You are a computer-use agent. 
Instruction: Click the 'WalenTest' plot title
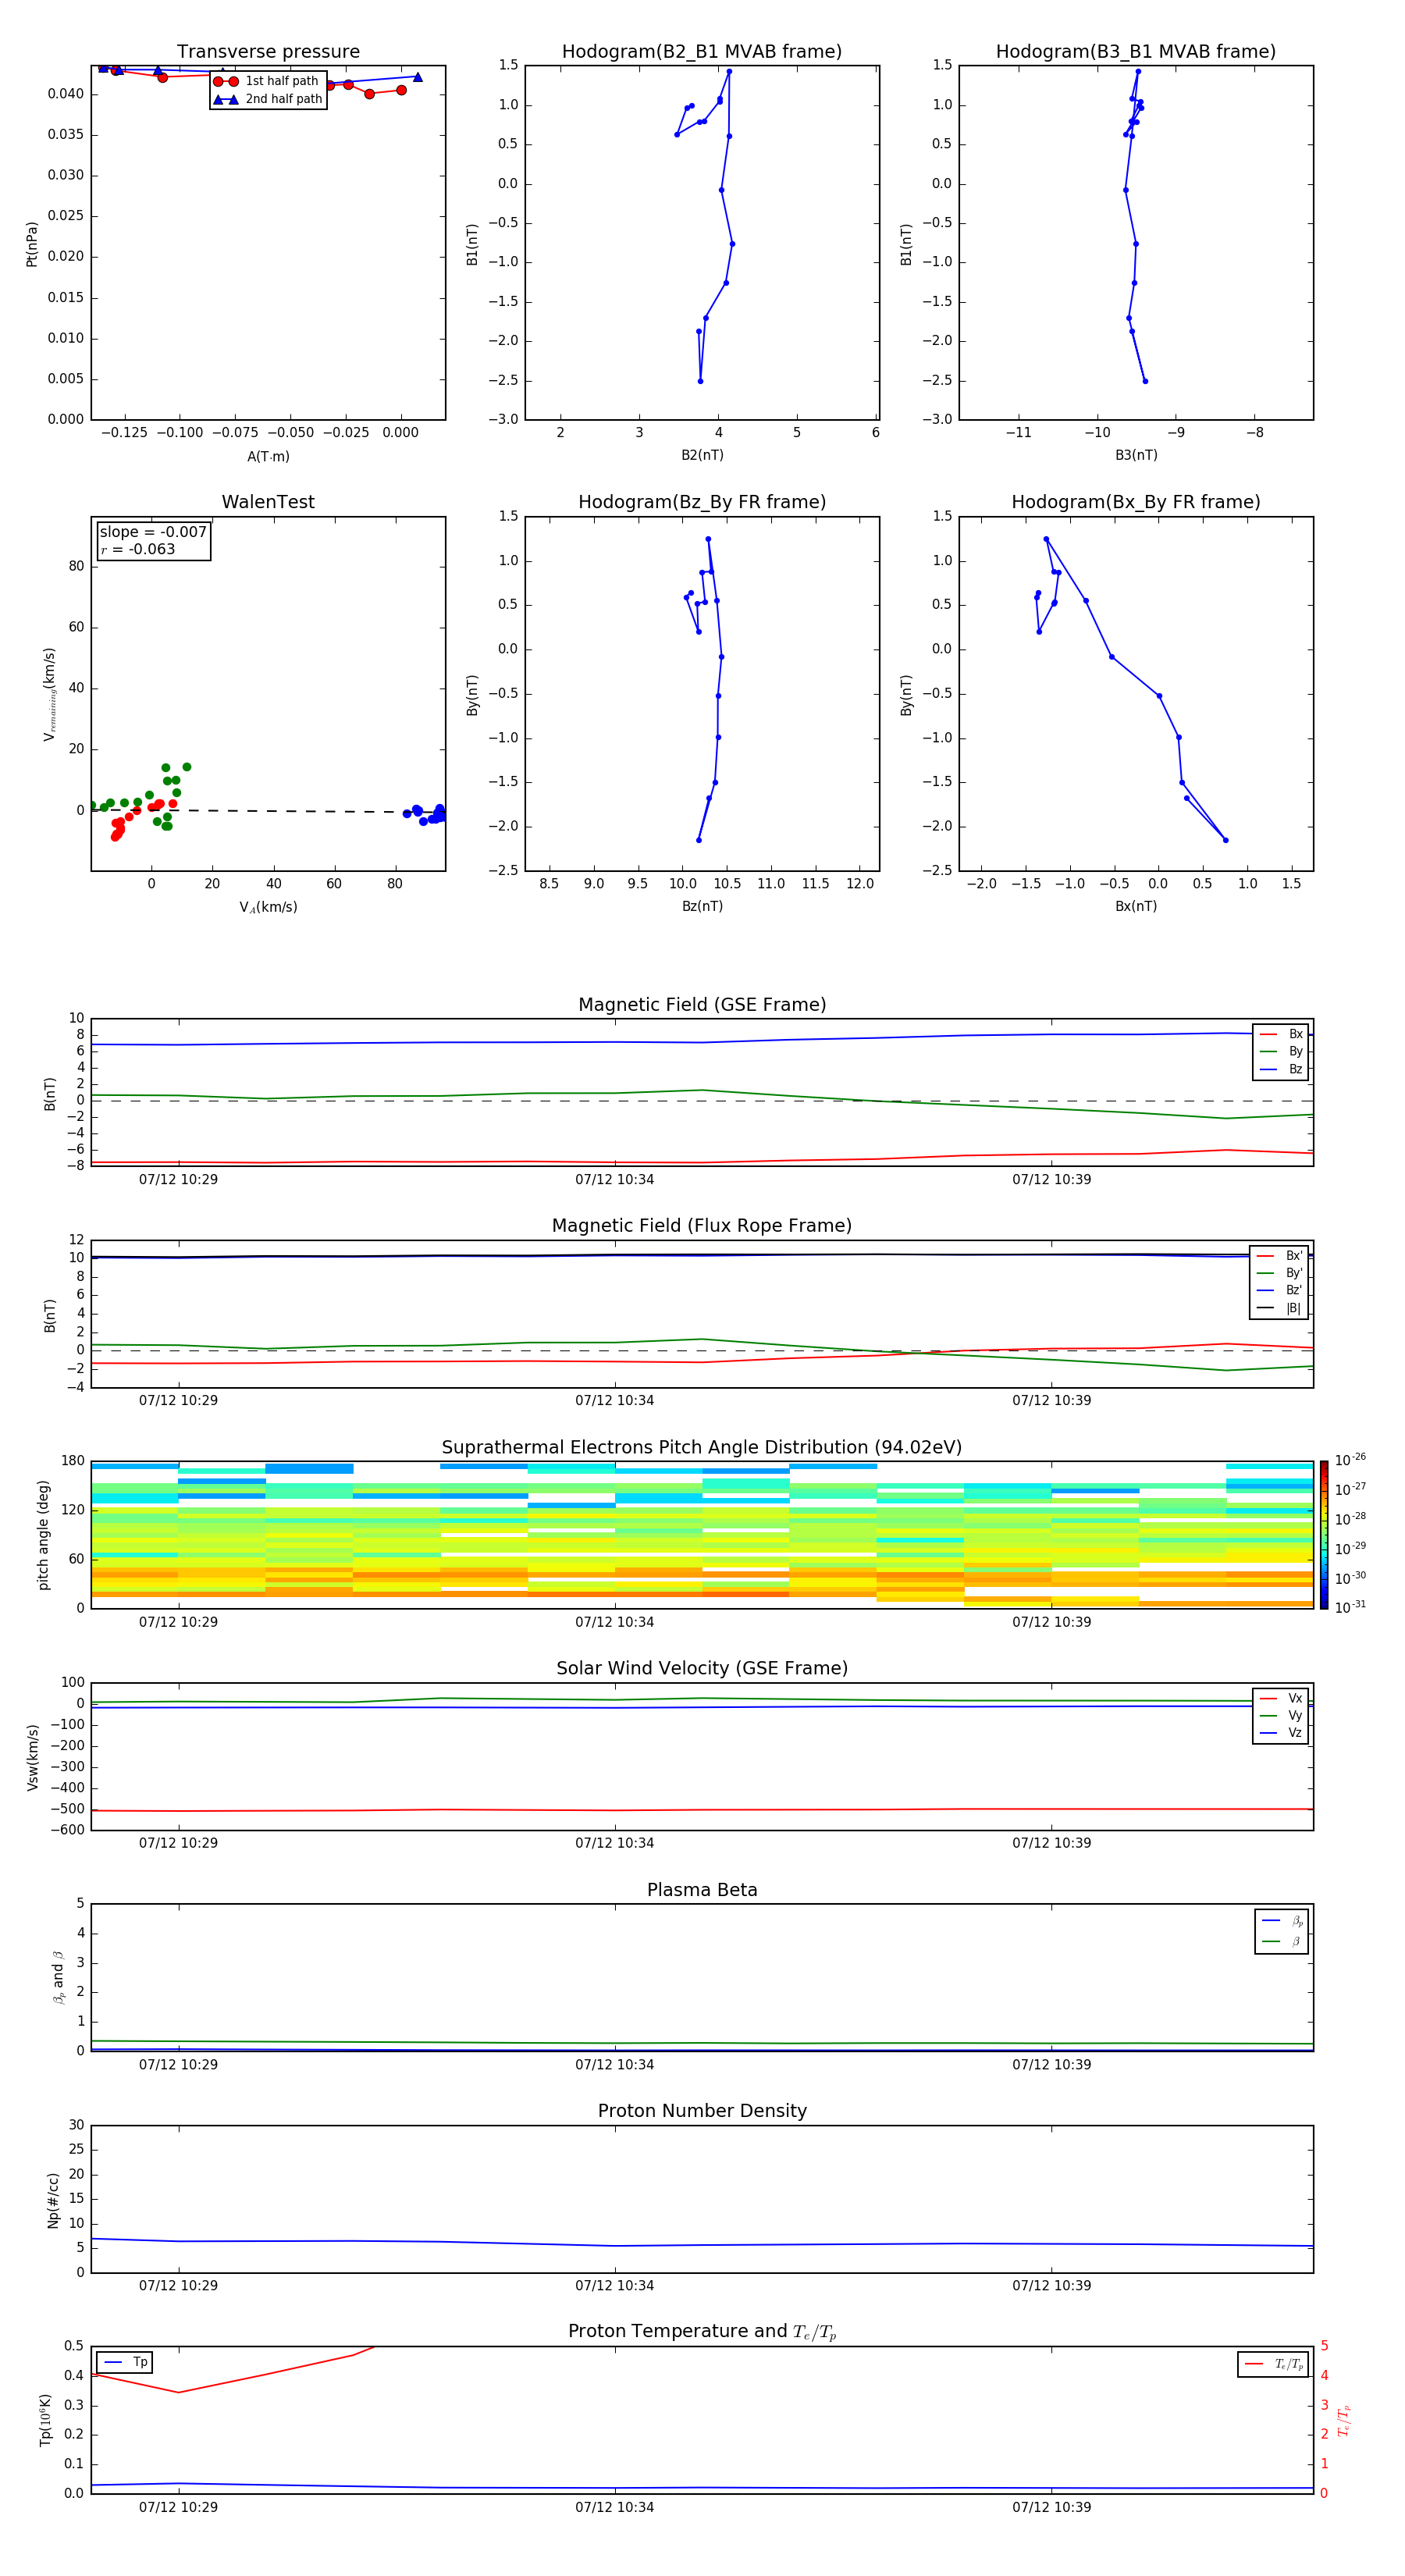[268, 502]
